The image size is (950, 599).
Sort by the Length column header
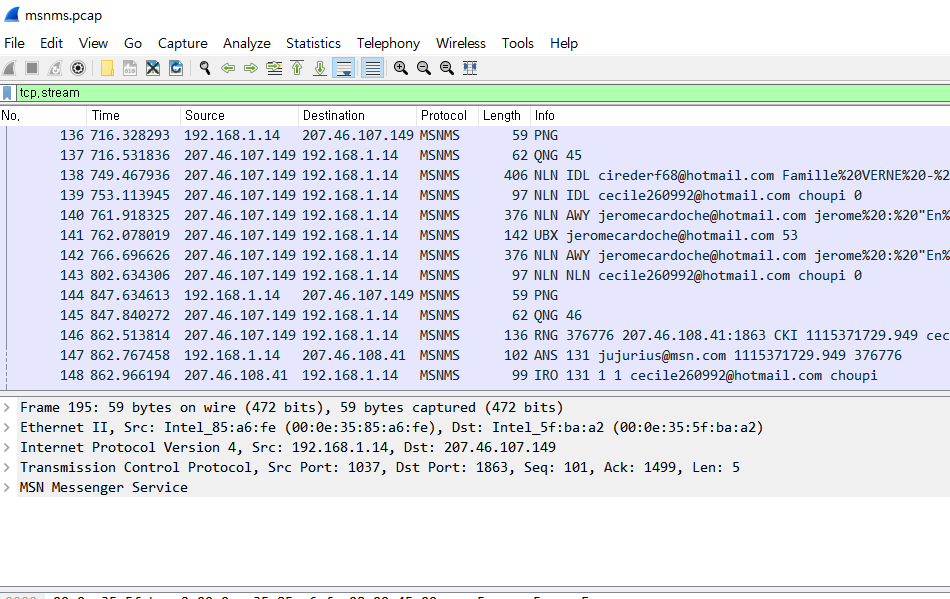tap(504, 115)
